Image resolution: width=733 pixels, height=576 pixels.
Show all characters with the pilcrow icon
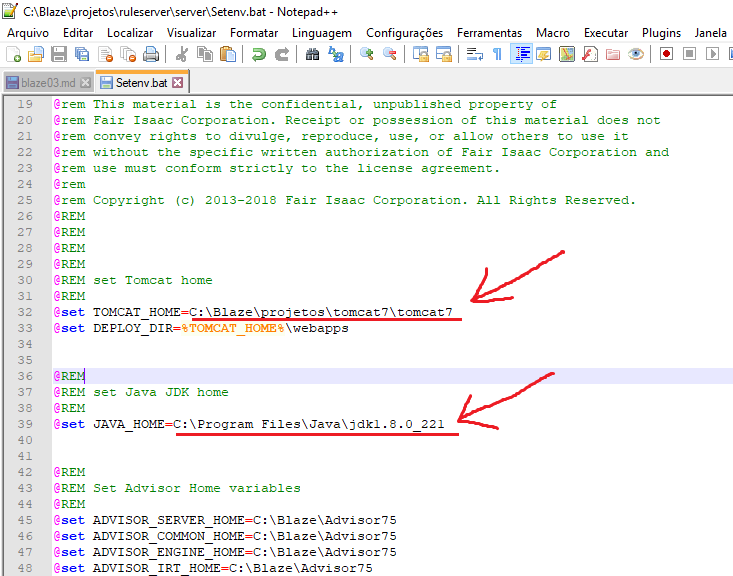[x=497, y=54]
